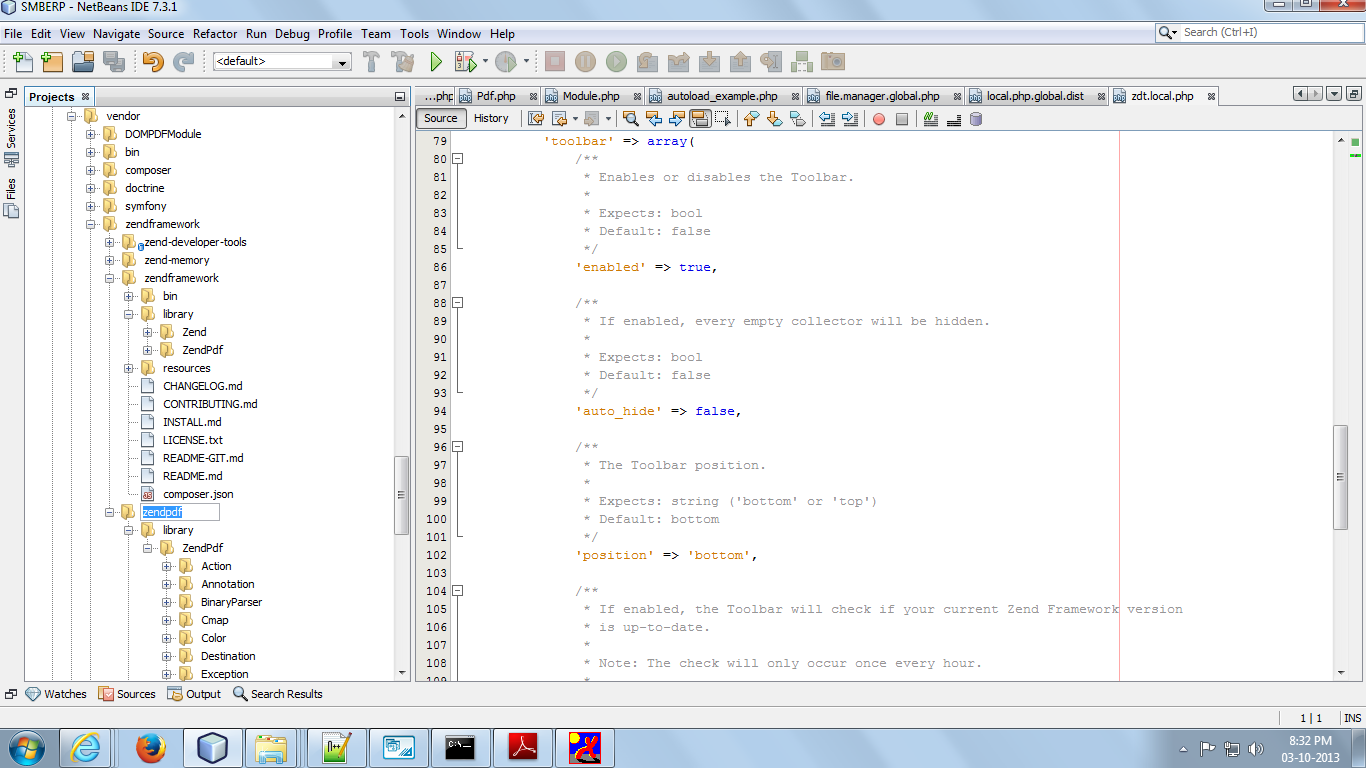Open the Debug Project dropdown arrow
Image resolution: width=1366 pixels, height=768 pixels.
[485, 62]
